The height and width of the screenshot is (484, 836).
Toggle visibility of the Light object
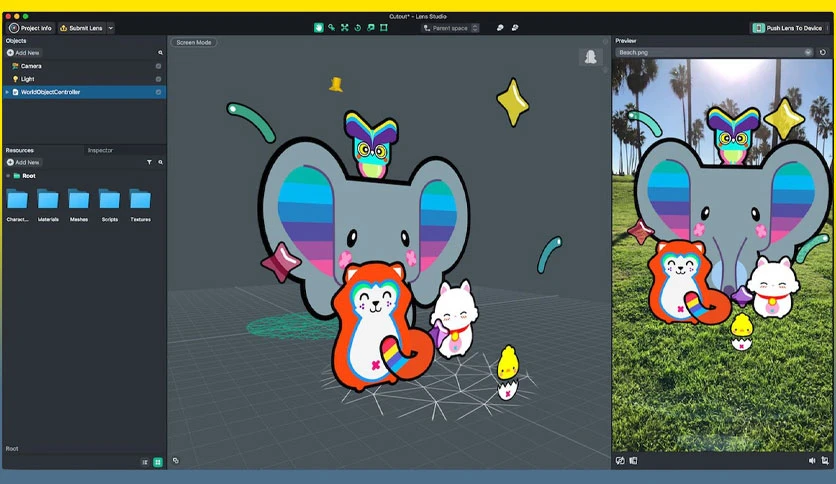coord(158,79)
